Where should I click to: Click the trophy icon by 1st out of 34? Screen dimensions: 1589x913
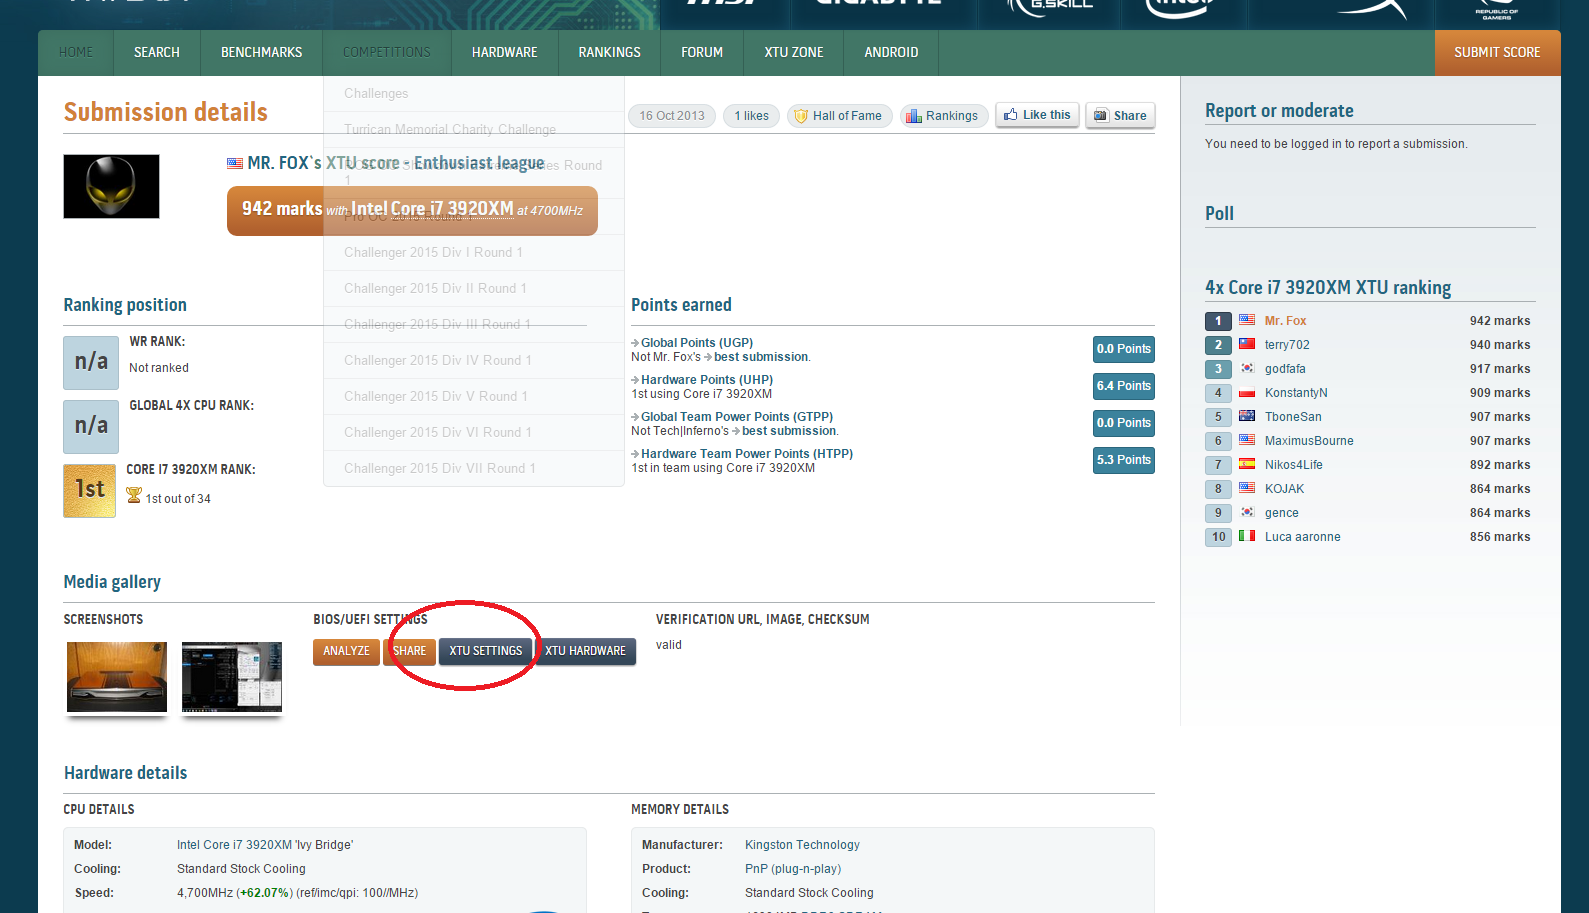pos(133,496)
